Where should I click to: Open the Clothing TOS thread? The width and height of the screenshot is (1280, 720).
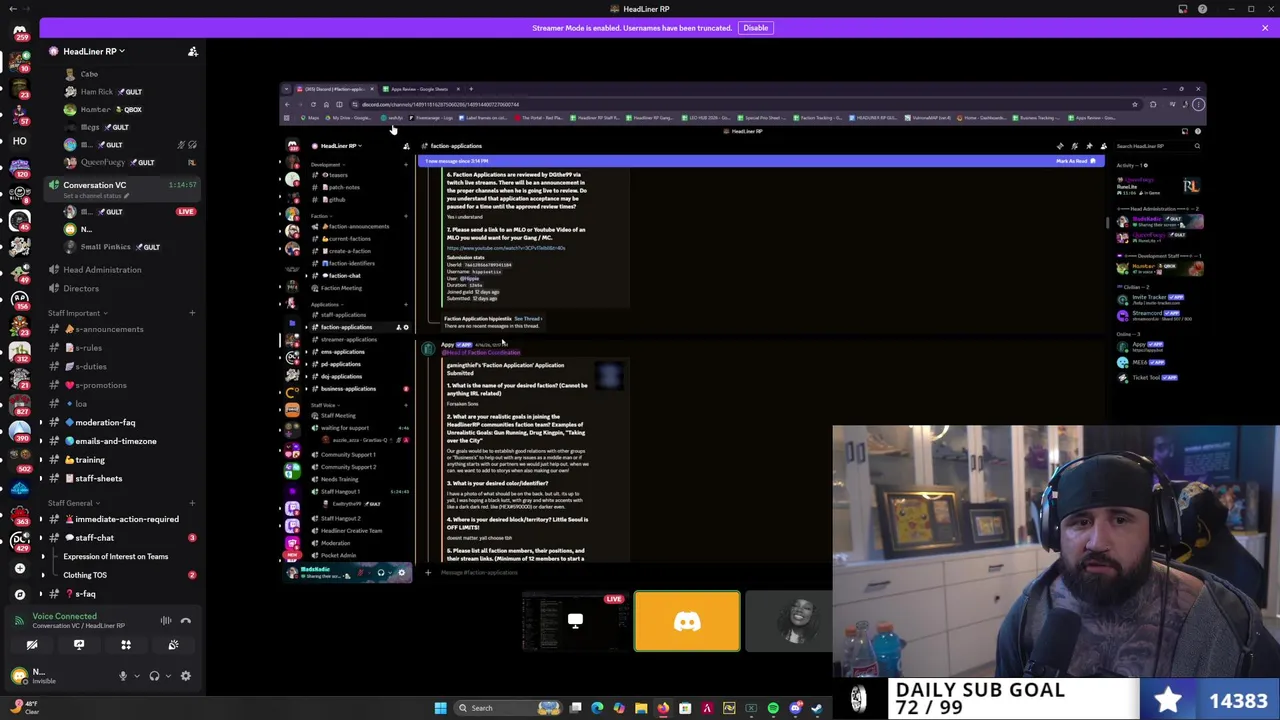85,575
